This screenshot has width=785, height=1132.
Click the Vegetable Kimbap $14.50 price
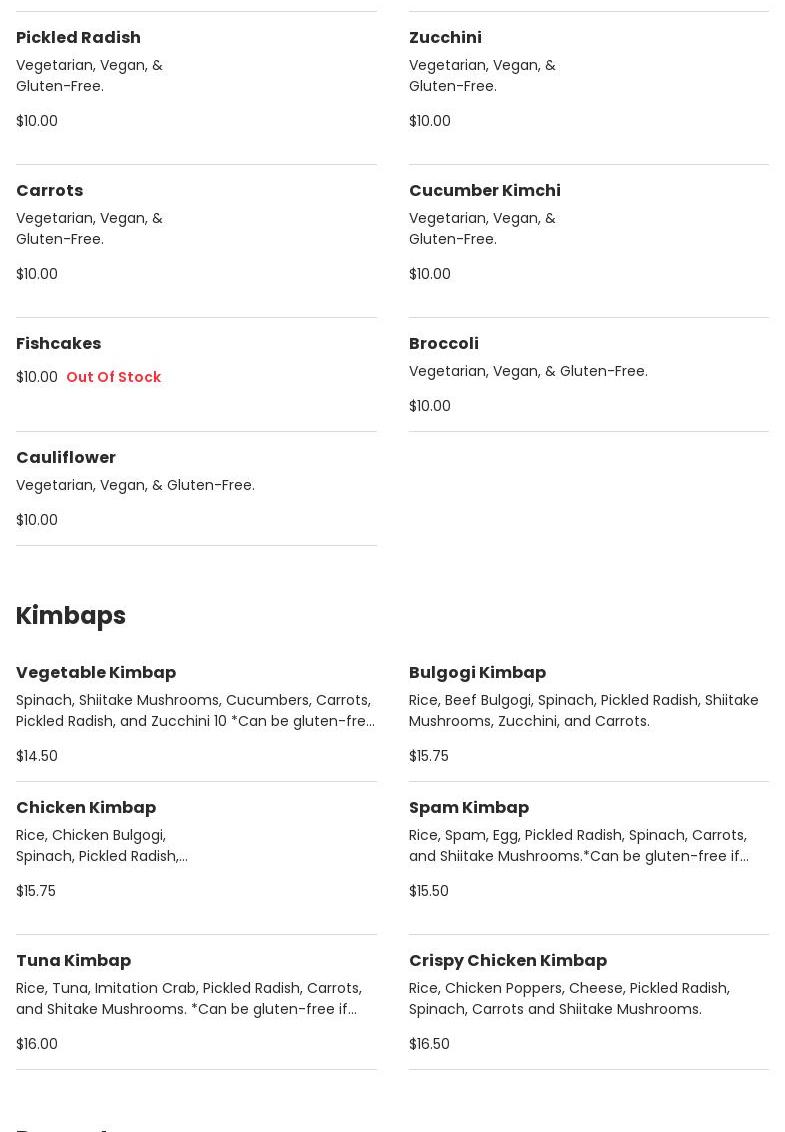coord(37,756)
